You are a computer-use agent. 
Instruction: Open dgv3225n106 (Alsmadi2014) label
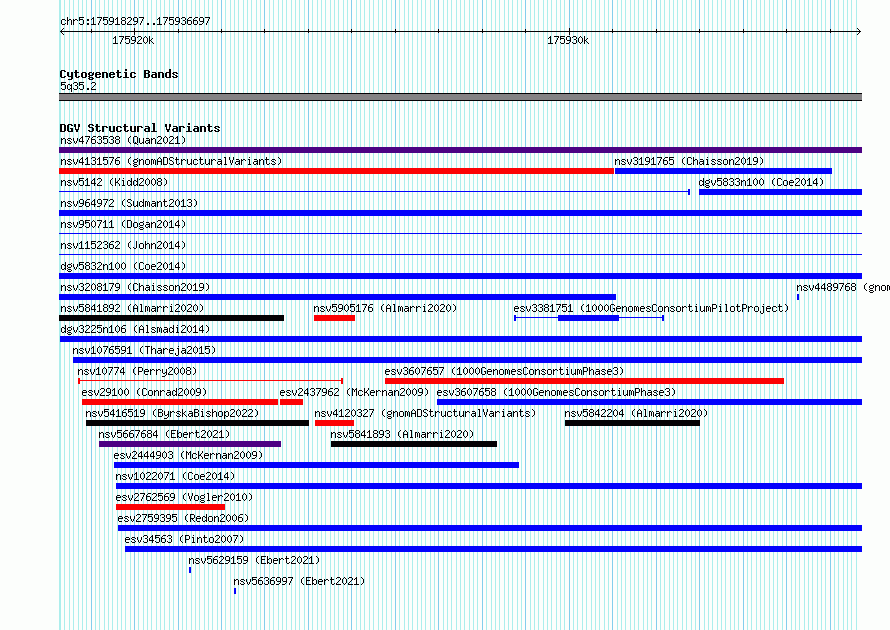click(135, 329)
